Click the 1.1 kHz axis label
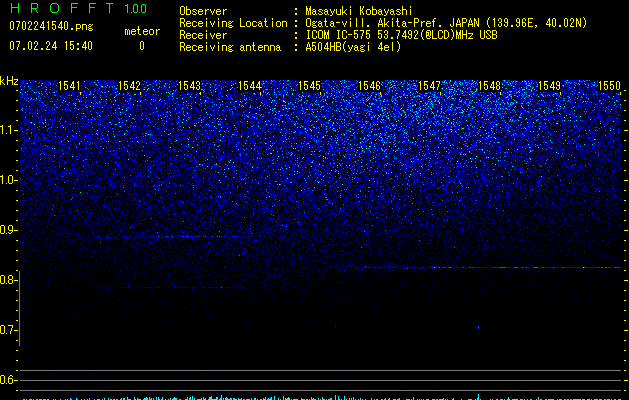Image resolution: width=629 pixels, height=400 pixels. coord(9,130)
